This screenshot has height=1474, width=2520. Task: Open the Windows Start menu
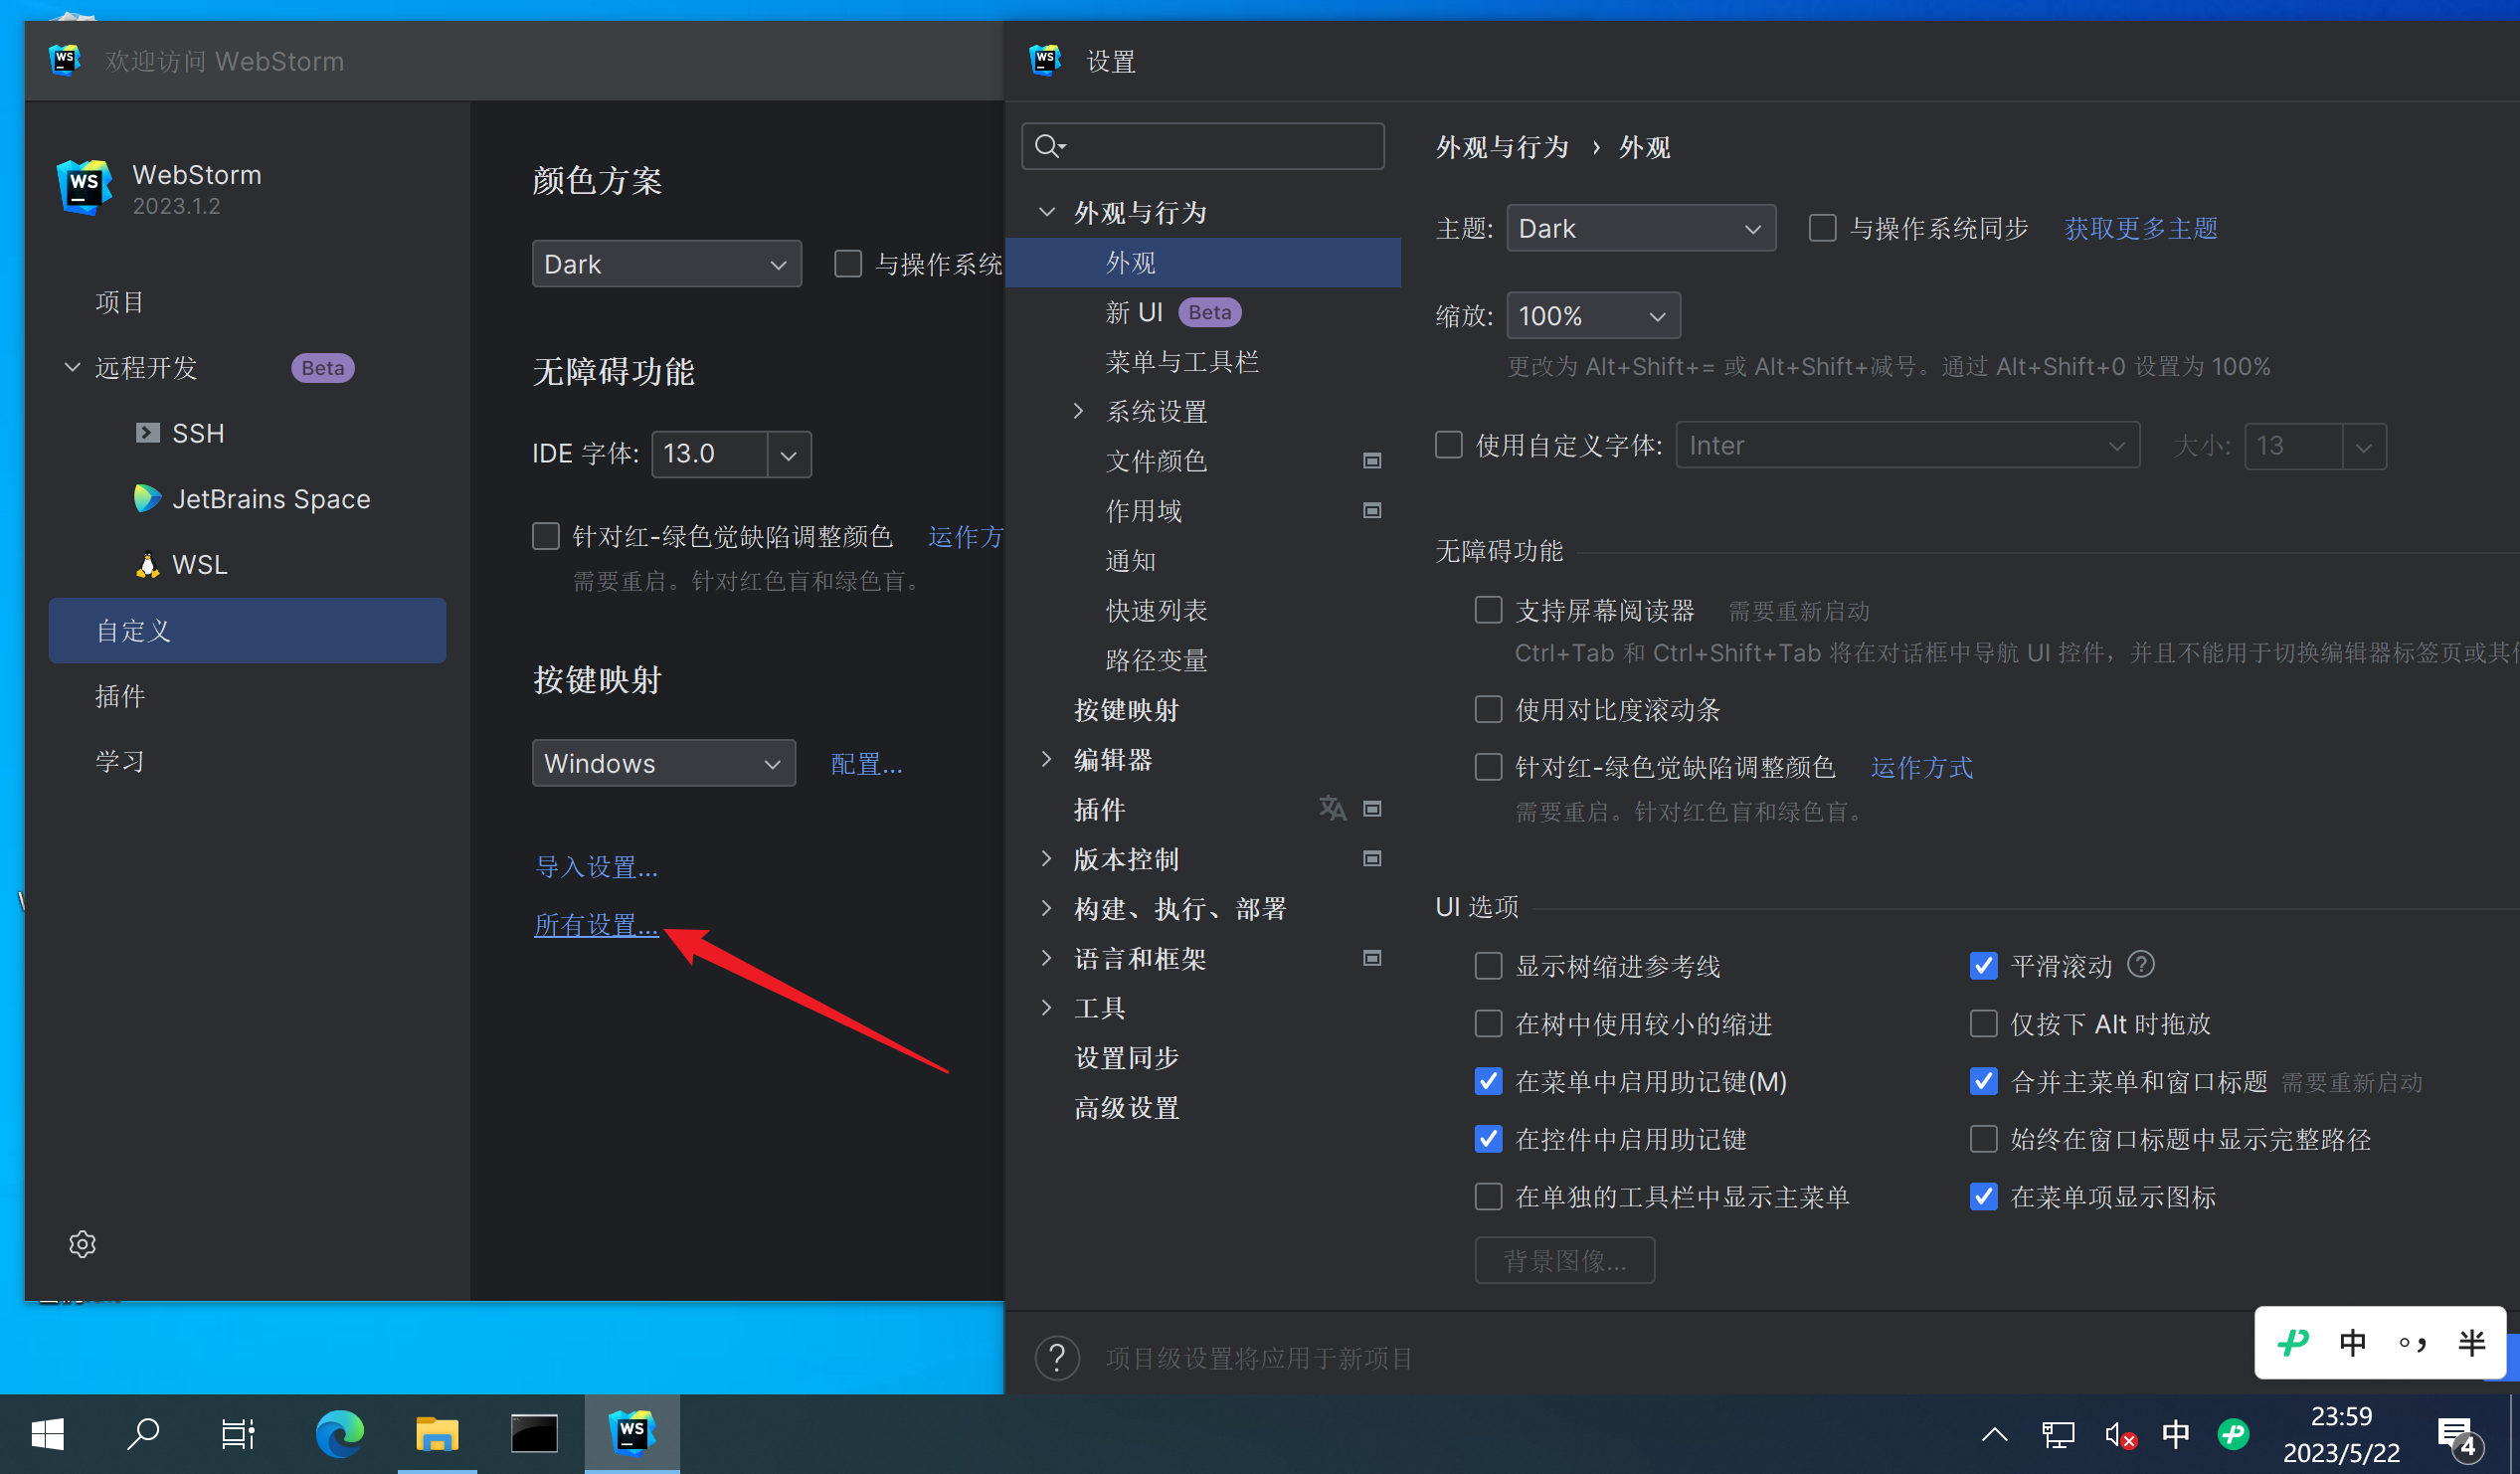pos(47,1434)
